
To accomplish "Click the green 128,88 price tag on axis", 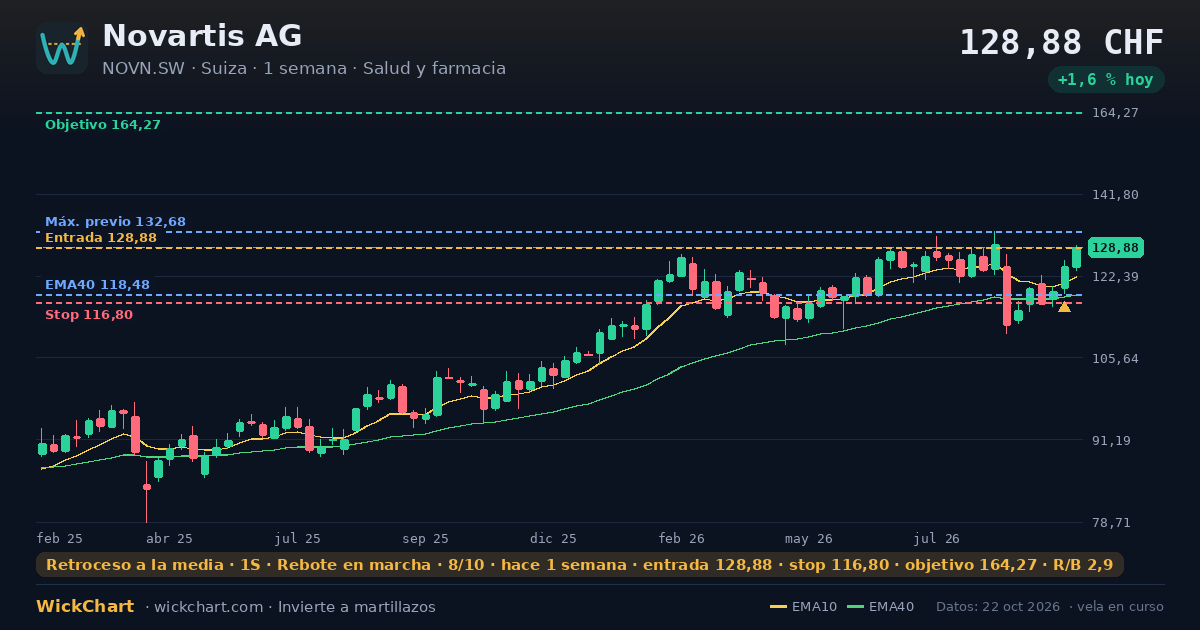I will (1115, 248).
